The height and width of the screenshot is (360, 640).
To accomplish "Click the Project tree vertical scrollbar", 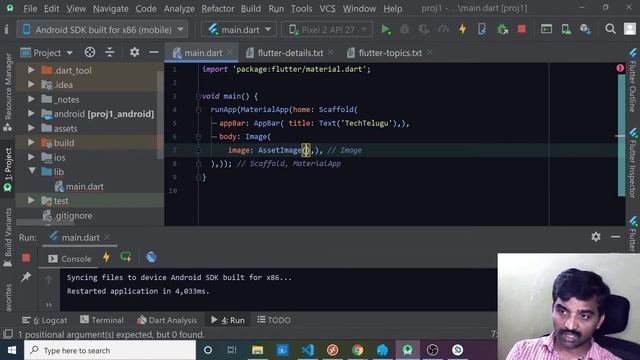I will tap(160, 115).
